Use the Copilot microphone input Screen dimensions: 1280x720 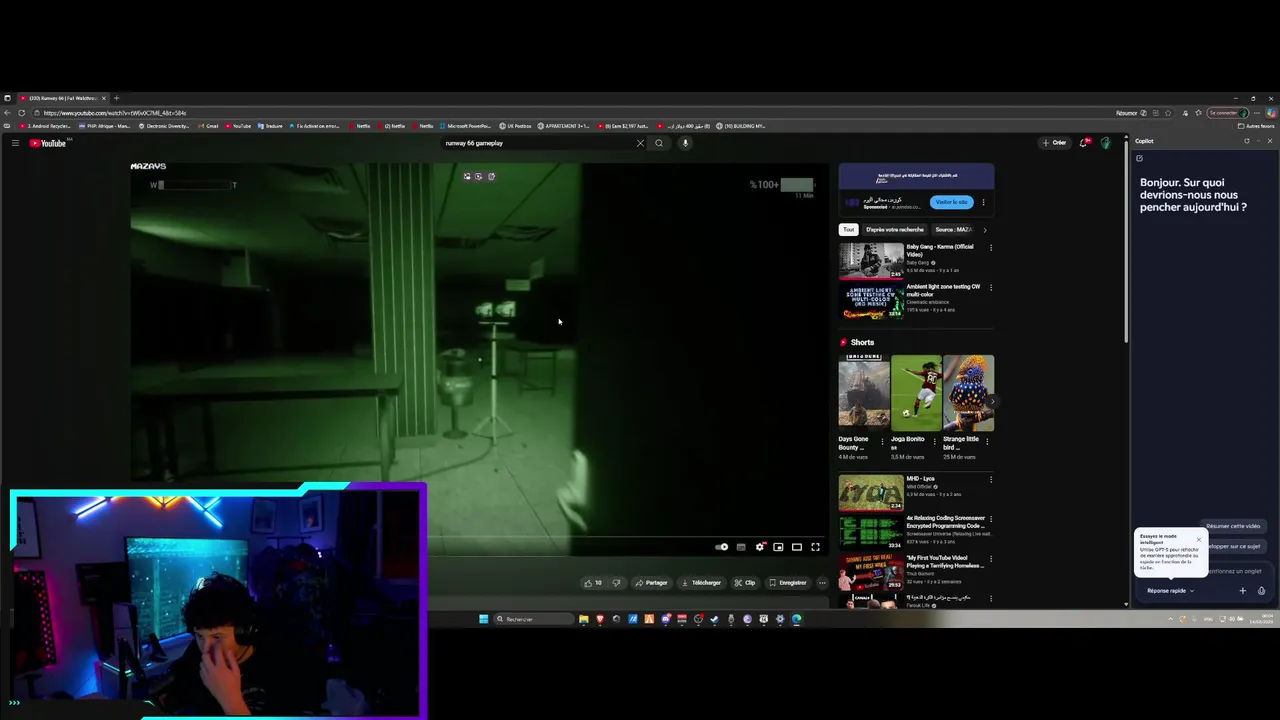[1261, 591]
